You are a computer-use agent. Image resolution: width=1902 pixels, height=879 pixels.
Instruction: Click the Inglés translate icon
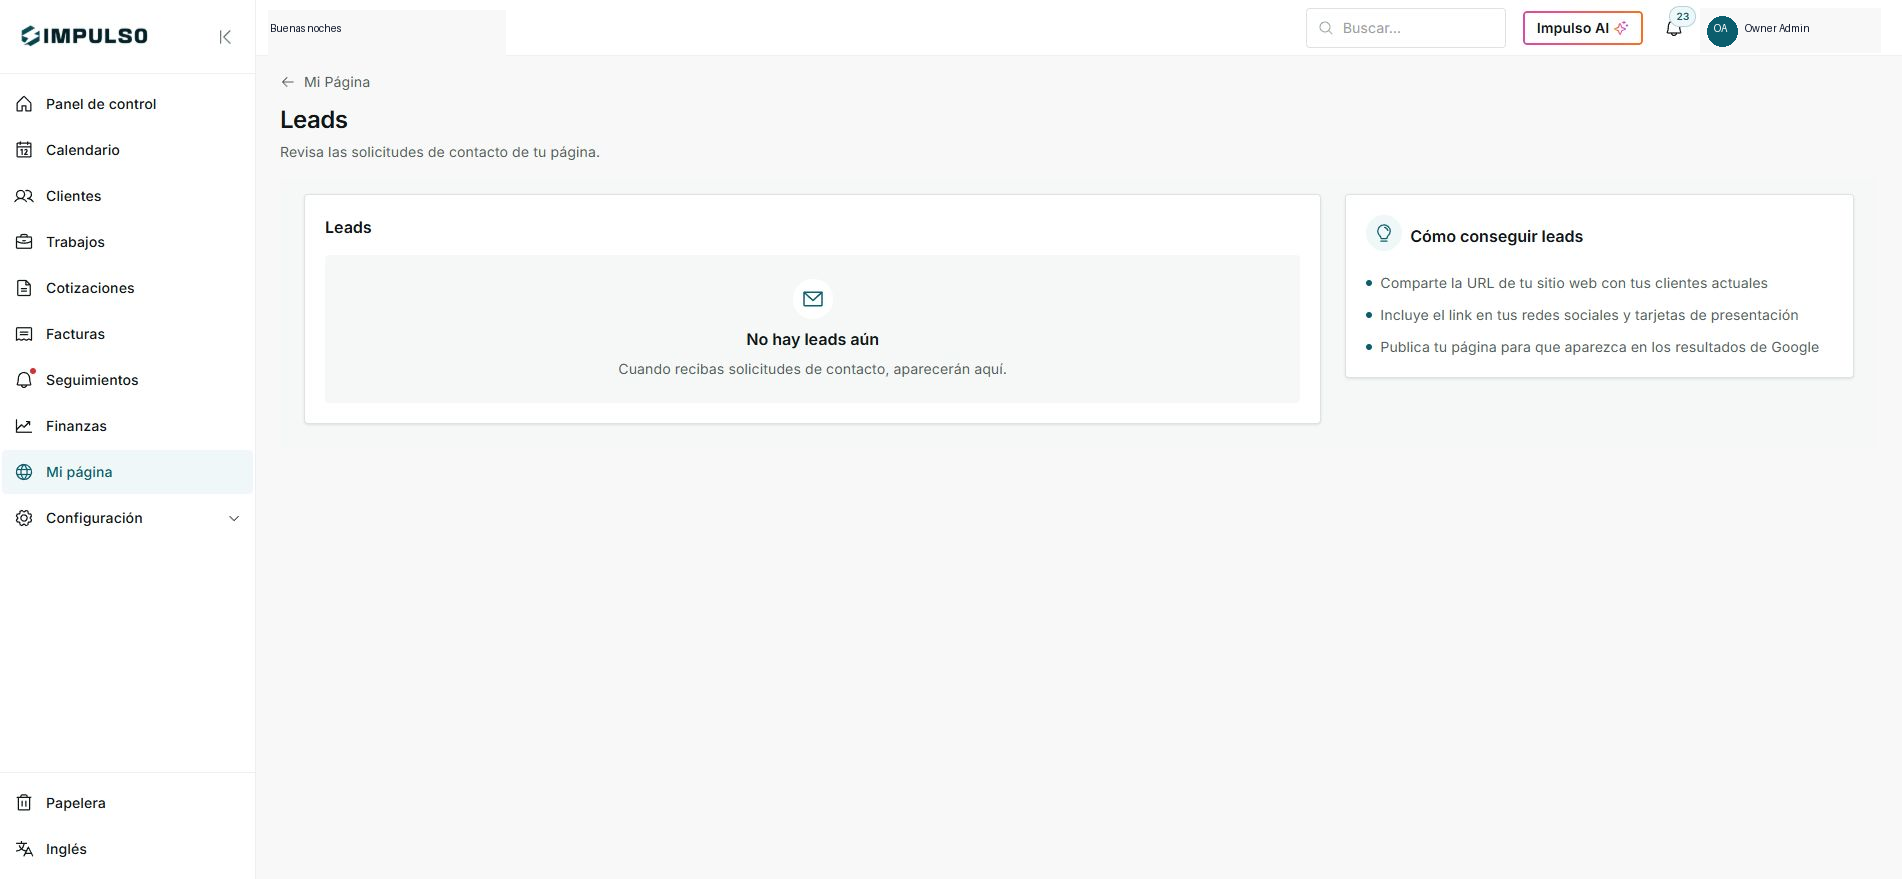click(x=24, y=849)
